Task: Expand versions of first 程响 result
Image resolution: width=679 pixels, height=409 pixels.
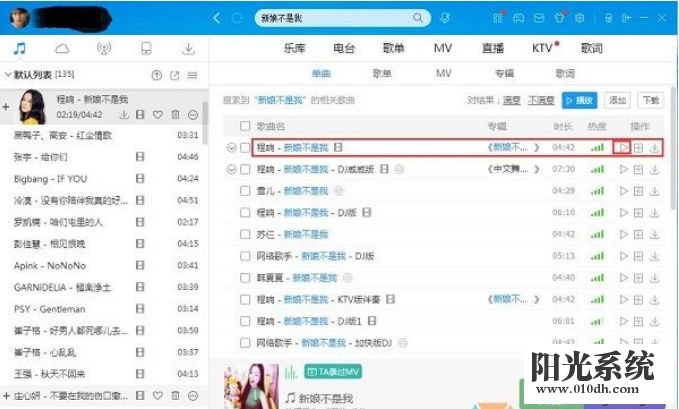Action: coord(232,148)
